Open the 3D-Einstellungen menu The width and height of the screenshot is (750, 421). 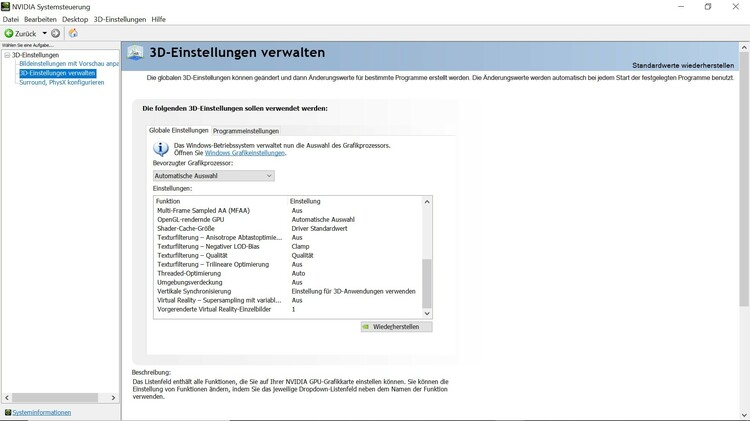(x=120, y=20)
